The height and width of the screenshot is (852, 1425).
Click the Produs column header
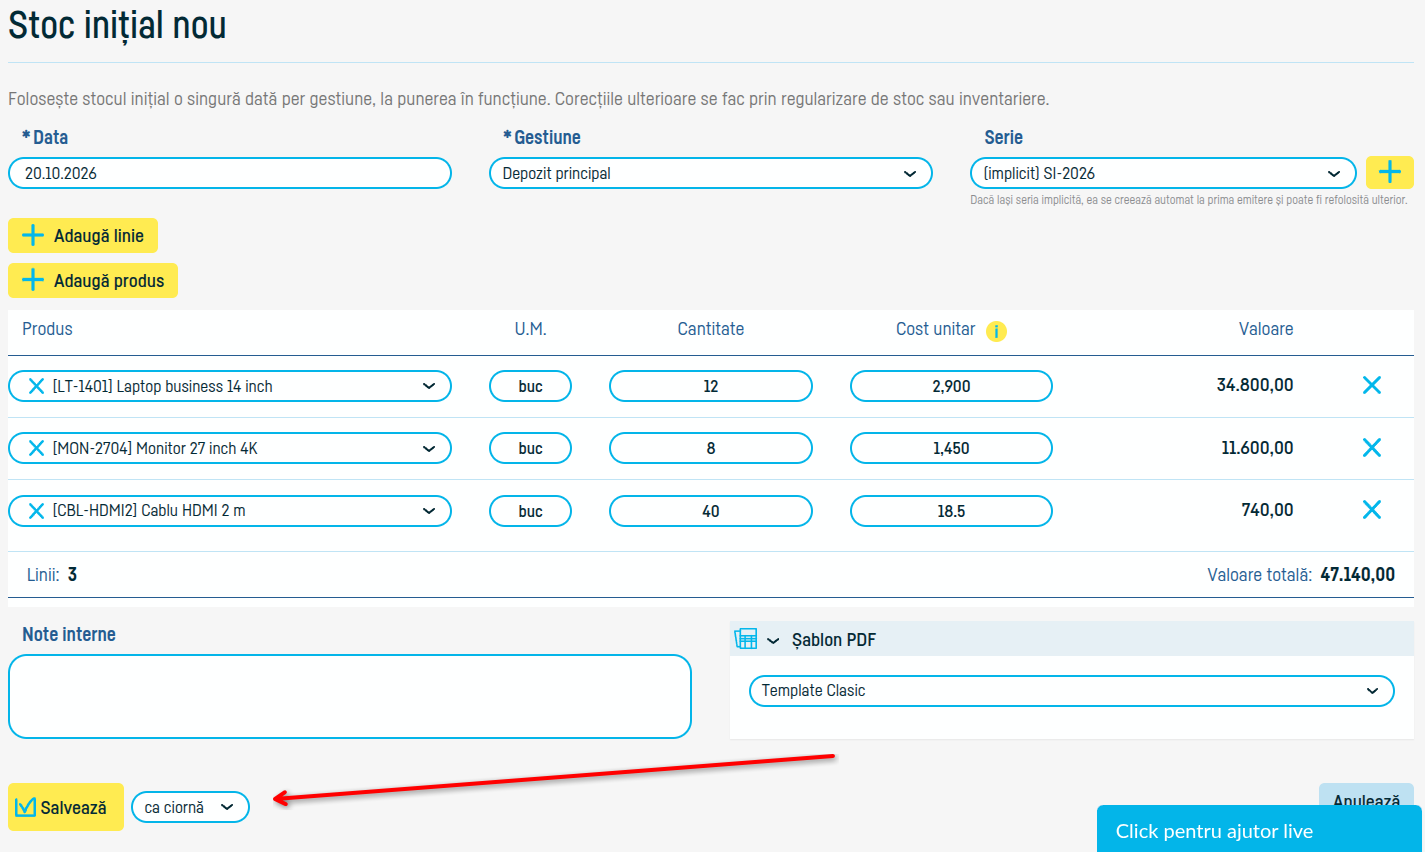[x=47, y=329]
